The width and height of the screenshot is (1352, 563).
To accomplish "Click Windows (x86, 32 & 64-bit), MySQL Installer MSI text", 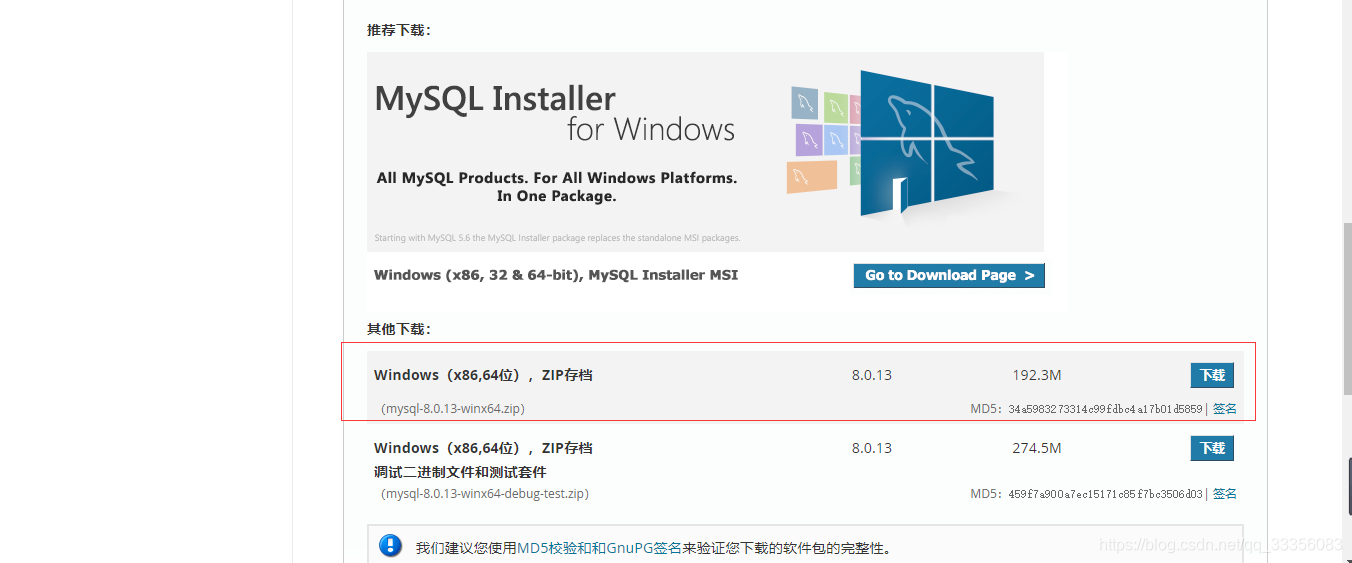I will point(556,275).
